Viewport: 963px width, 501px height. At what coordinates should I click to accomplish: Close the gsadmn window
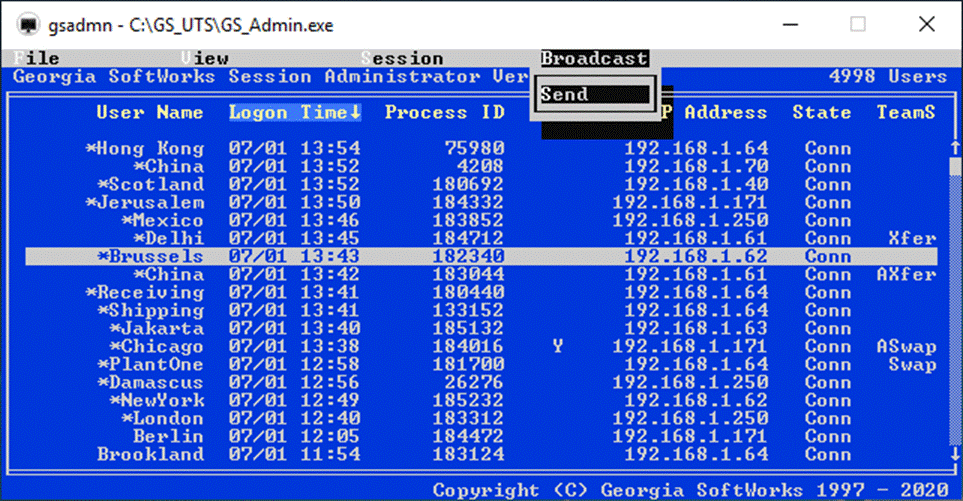[927, 25]
